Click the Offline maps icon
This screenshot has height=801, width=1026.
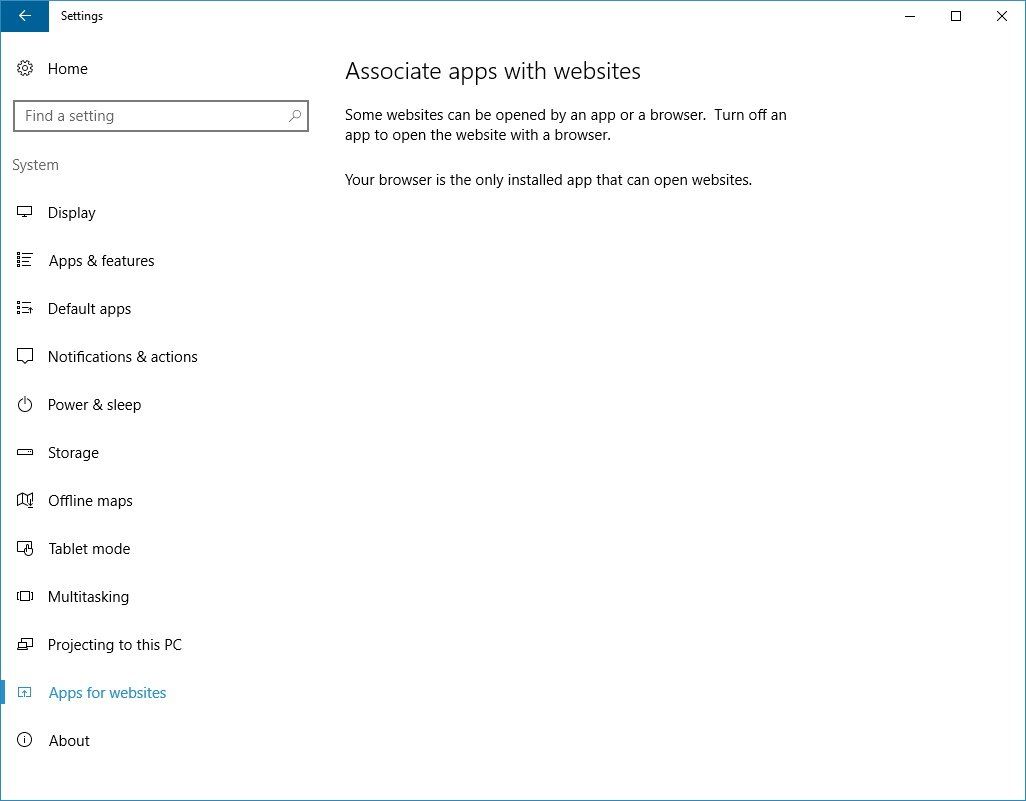[25, 500]
